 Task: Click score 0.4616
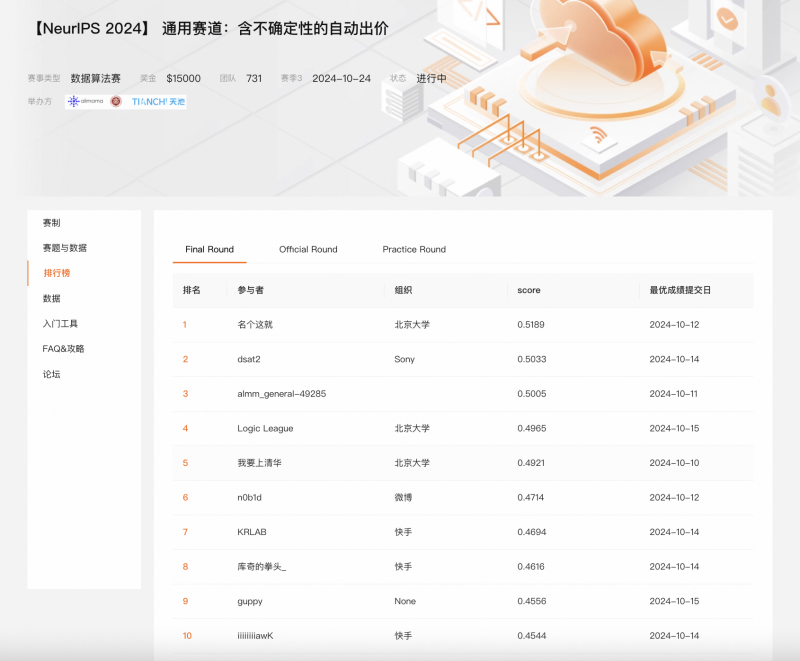[x=531, y=567]
